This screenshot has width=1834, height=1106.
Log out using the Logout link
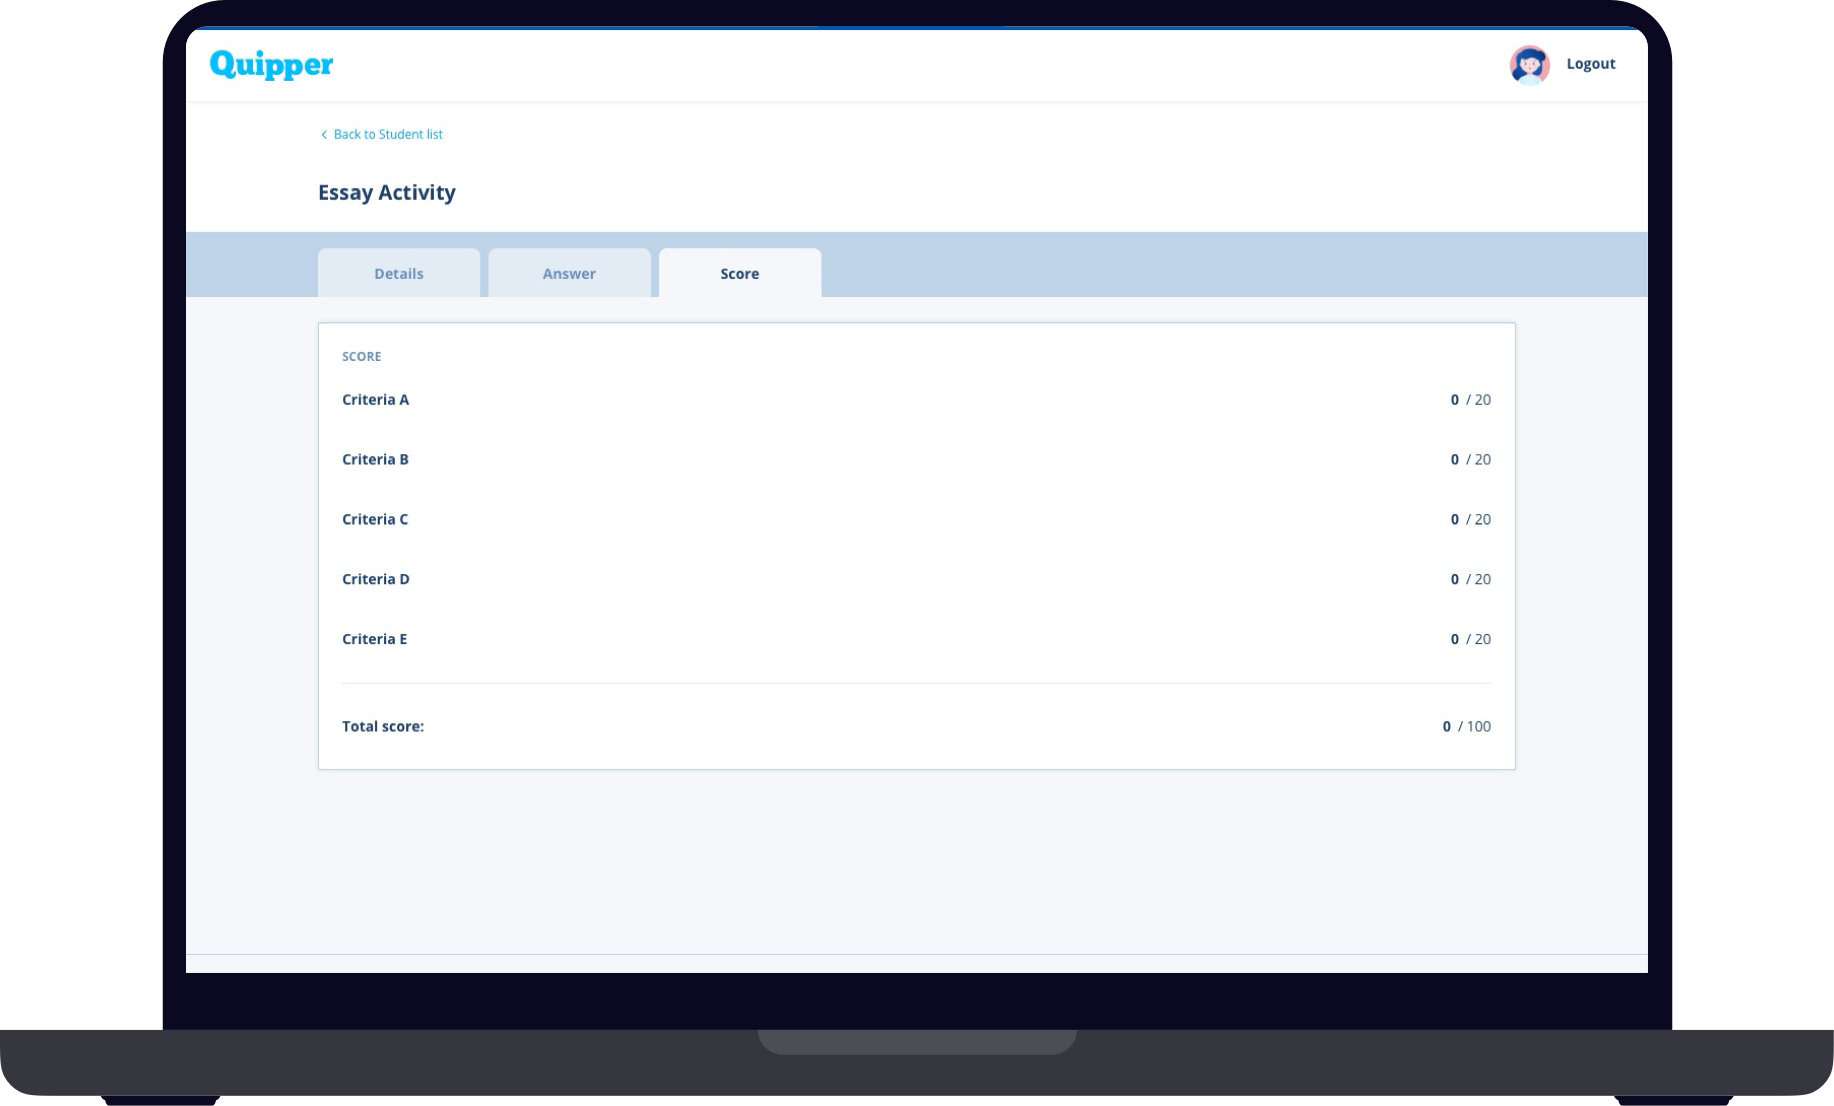coord(1590,64)
